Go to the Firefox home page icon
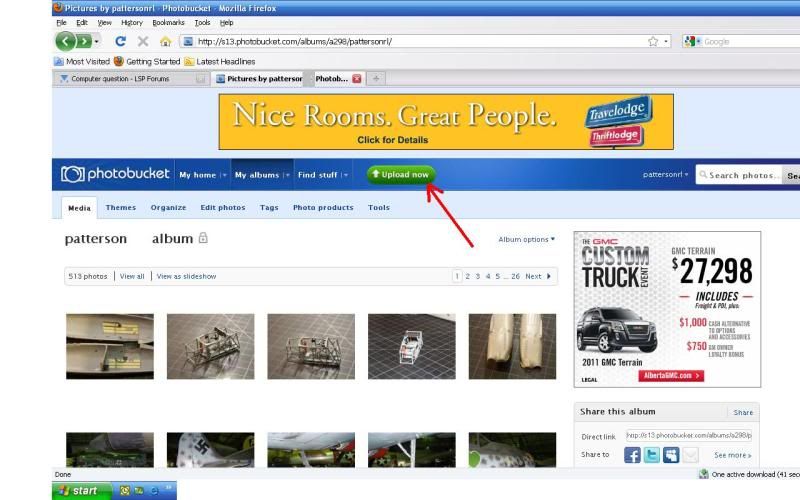The width and height of the screenshot is (800, 500). (x=165, y=41)
